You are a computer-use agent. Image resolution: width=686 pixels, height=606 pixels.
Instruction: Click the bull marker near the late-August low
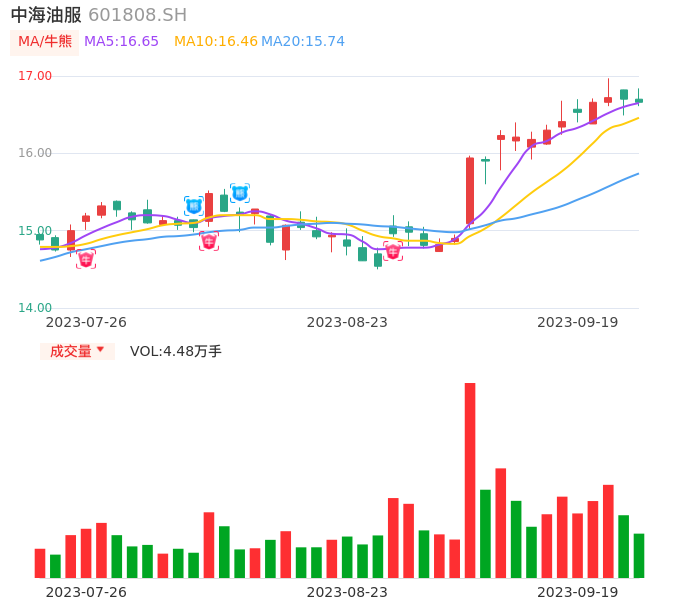click(x=393, y=251)
